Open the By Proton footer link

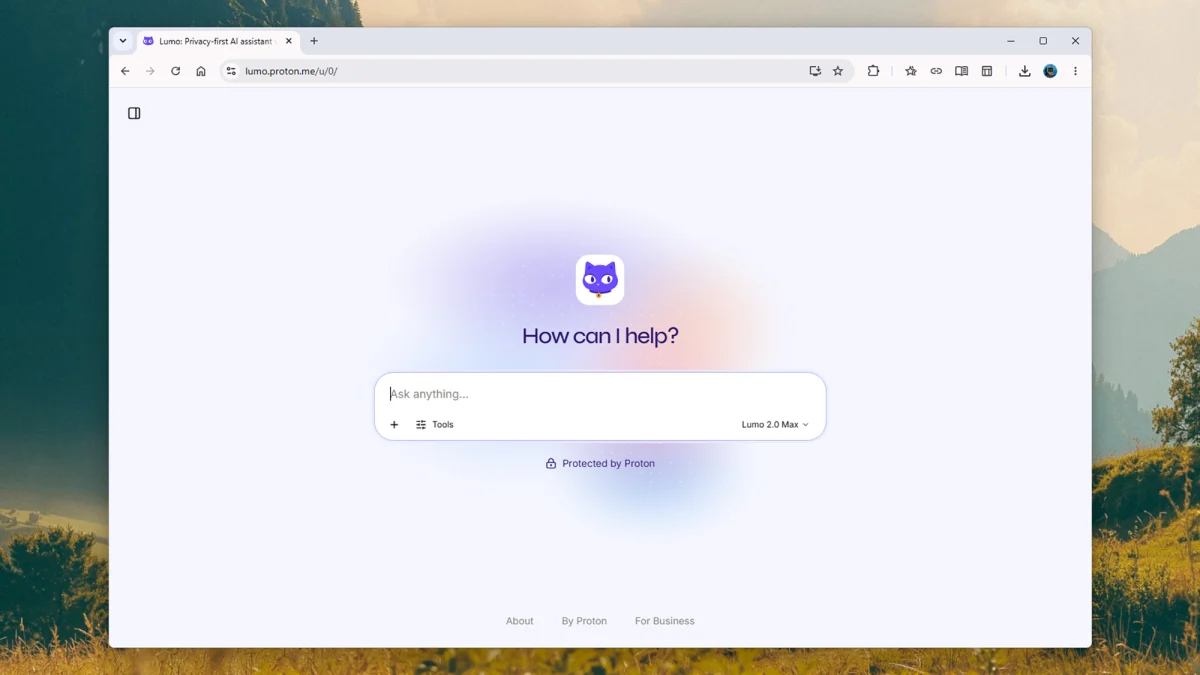pos(584,621)
